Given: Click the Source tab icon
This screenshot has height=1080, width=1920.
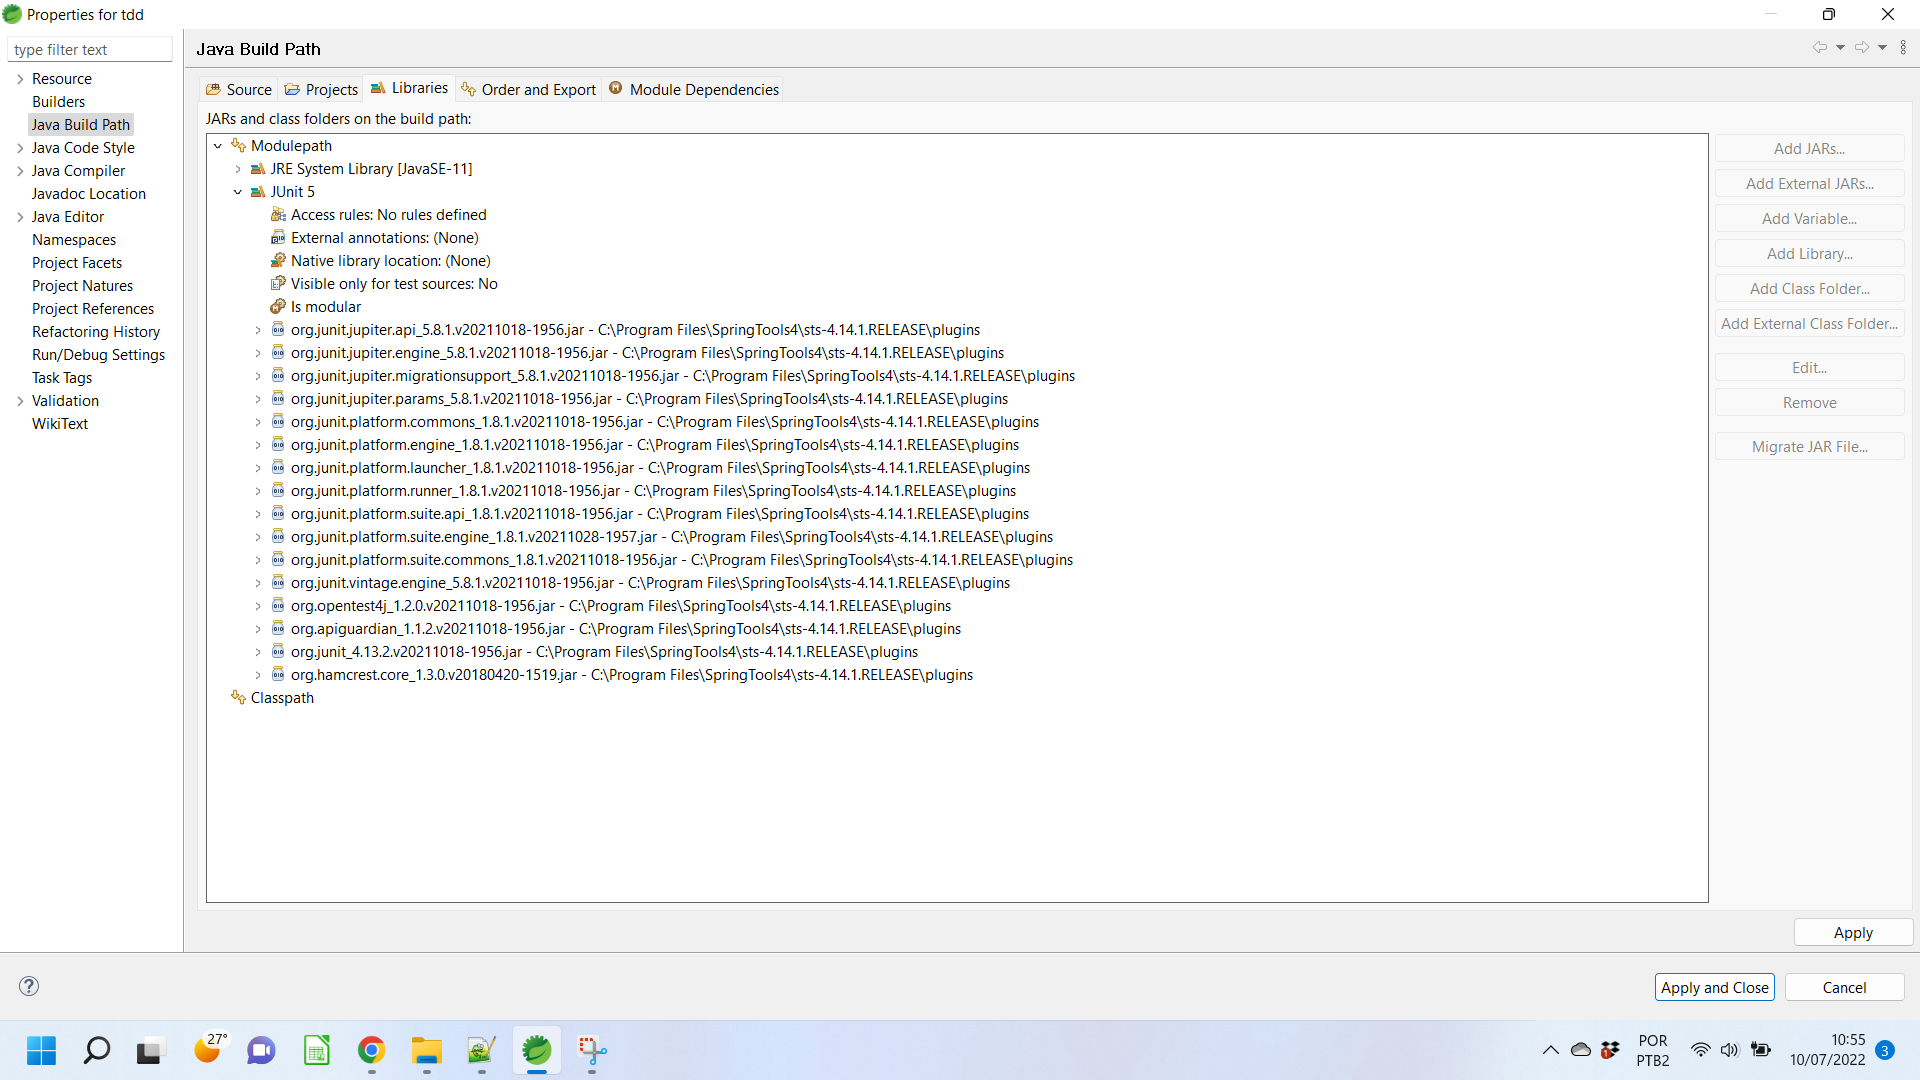Looking at the screenshot, I should [215, 88].
